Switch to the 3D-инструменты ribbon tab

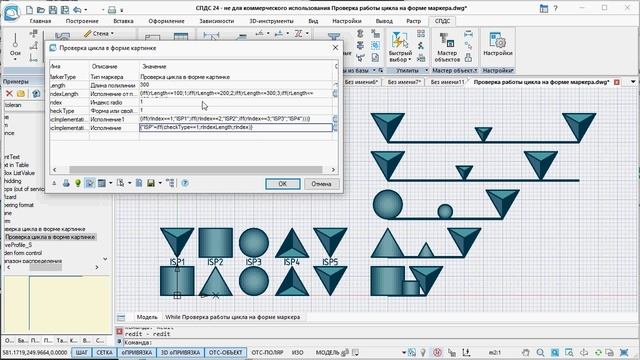(x=271, y=21)
